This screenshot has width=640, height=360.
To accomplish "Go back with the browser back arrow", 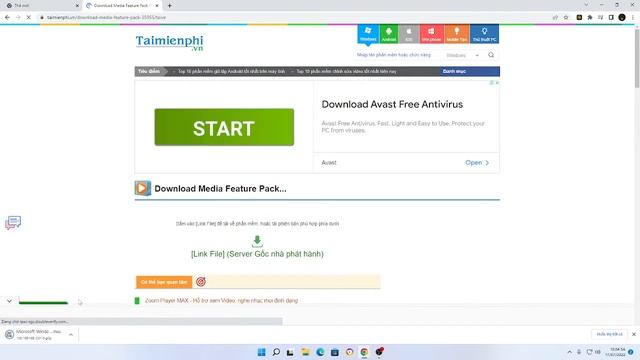I will click(7, 17).
